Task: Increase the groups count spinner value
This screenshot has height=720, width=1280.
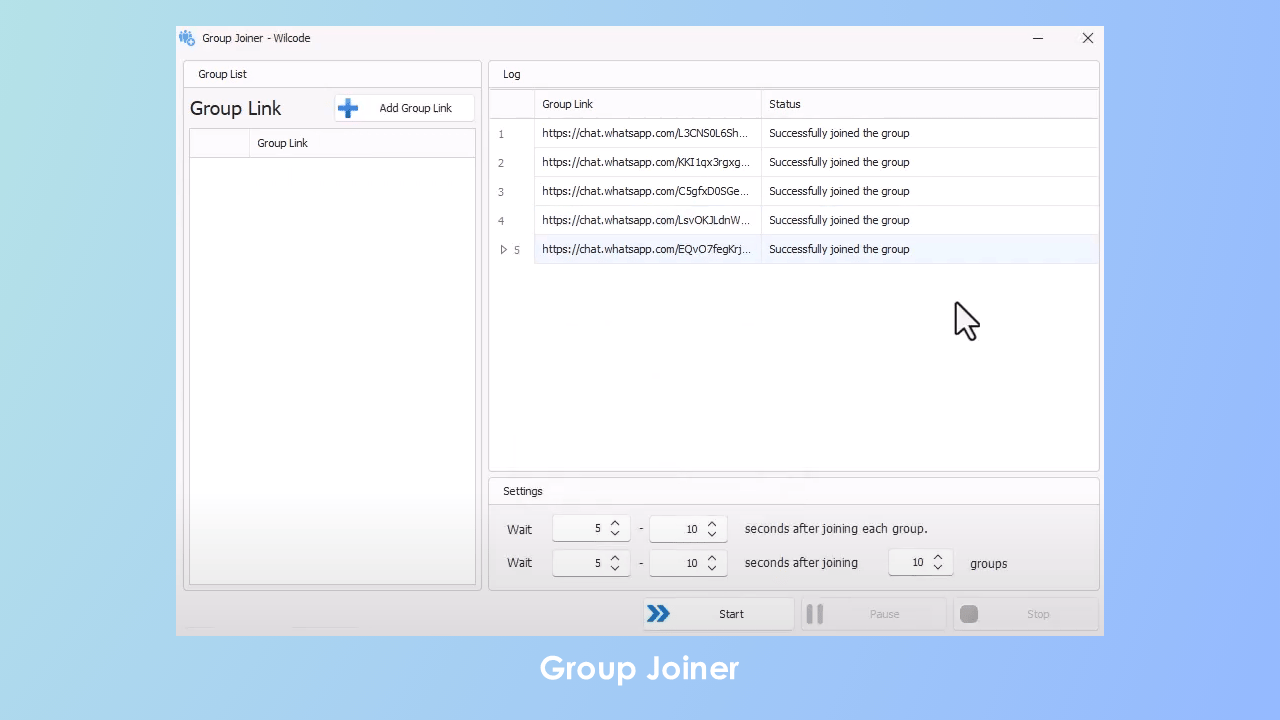Action: click(938, 557)
